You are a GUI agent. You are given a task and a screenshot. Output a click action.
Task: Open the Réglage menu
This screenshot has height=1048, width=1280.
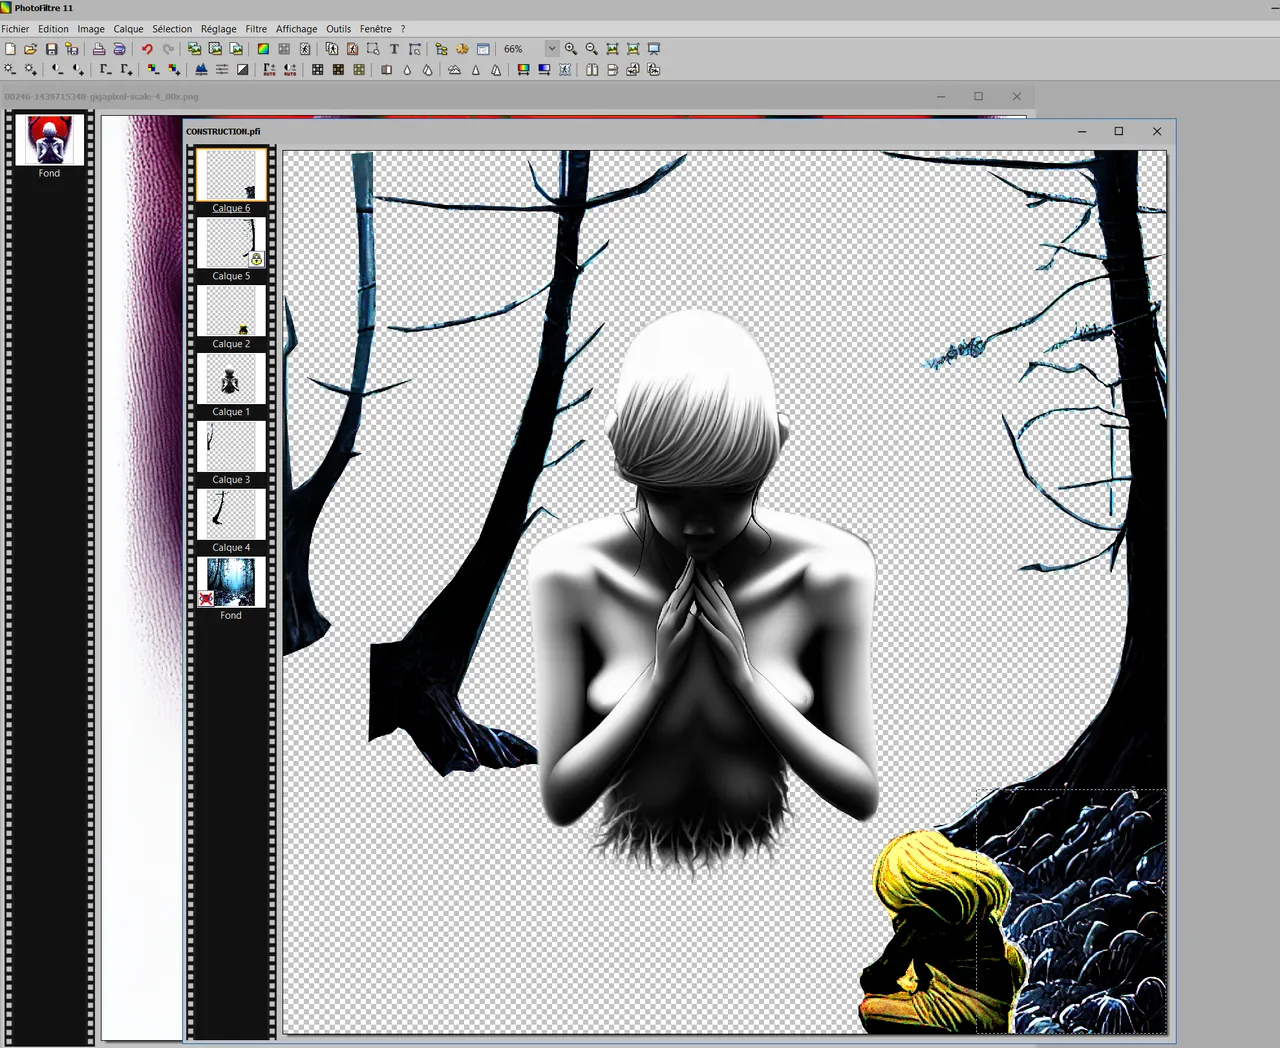click(218, 29)
